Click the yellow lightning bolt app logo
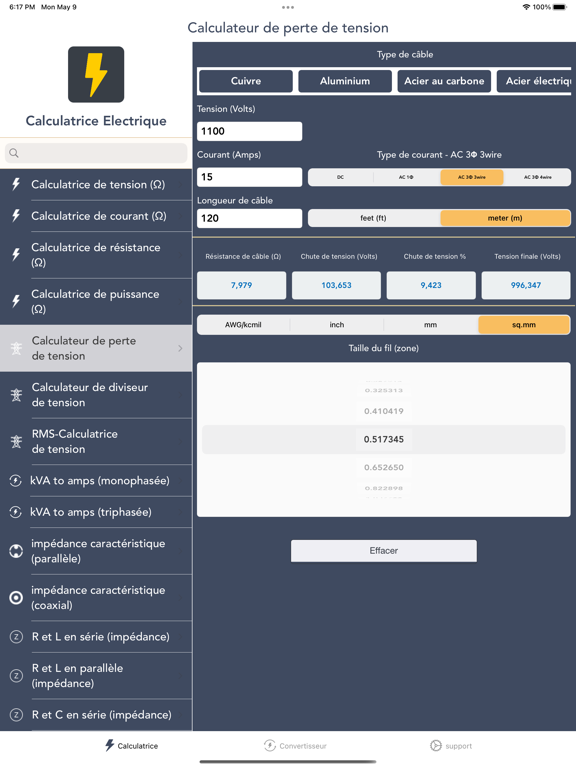576x768 pixels. (x=96, y=74)
